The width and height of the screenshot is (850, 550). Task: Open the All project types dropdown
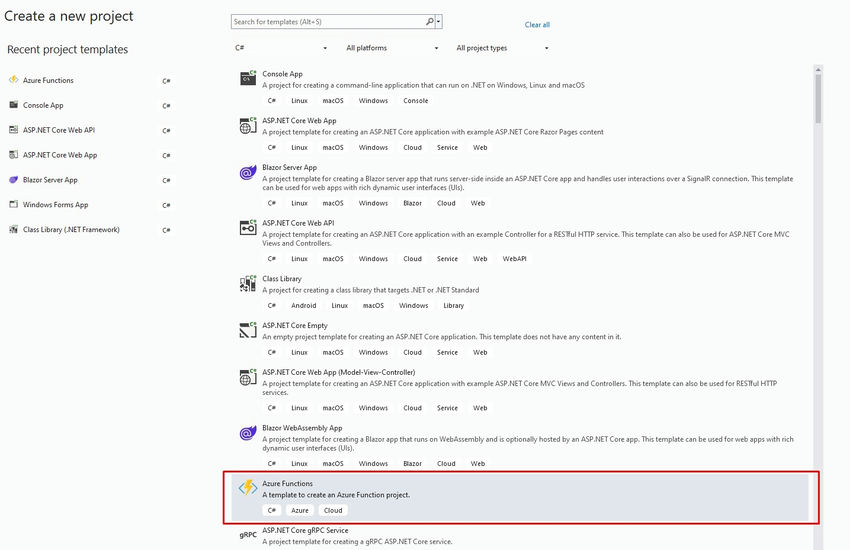[502, 48]
